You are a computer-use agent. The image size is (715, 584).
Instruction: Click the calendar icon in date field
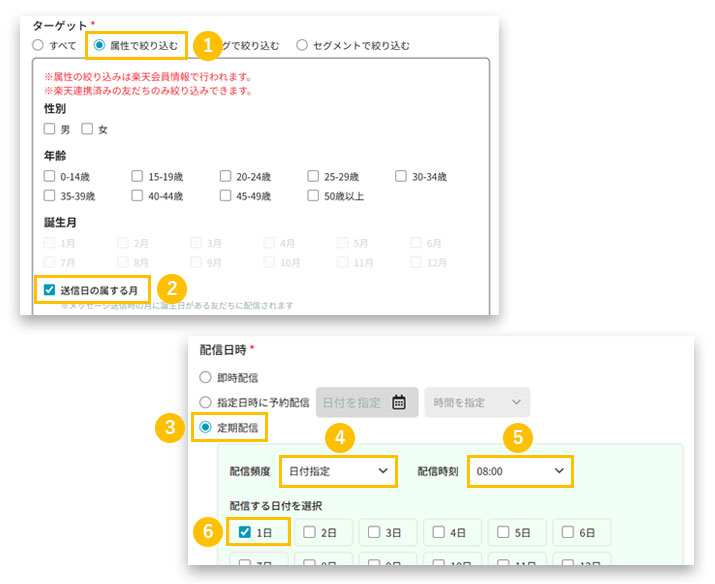398,403
